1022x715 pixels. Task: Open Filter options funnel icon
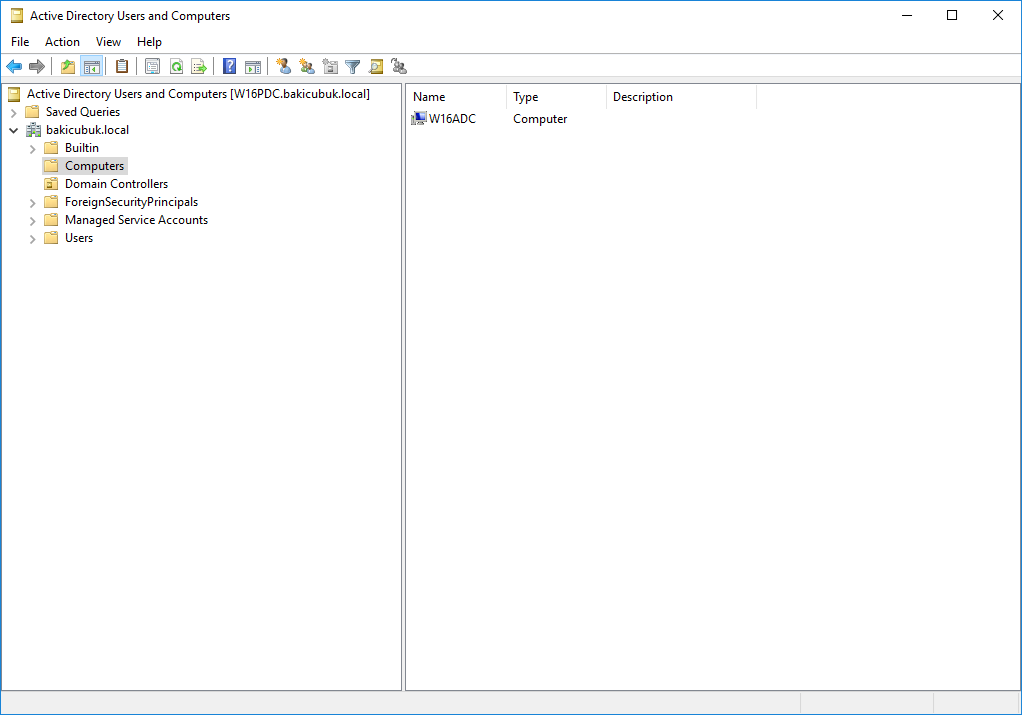pos(353,66)
